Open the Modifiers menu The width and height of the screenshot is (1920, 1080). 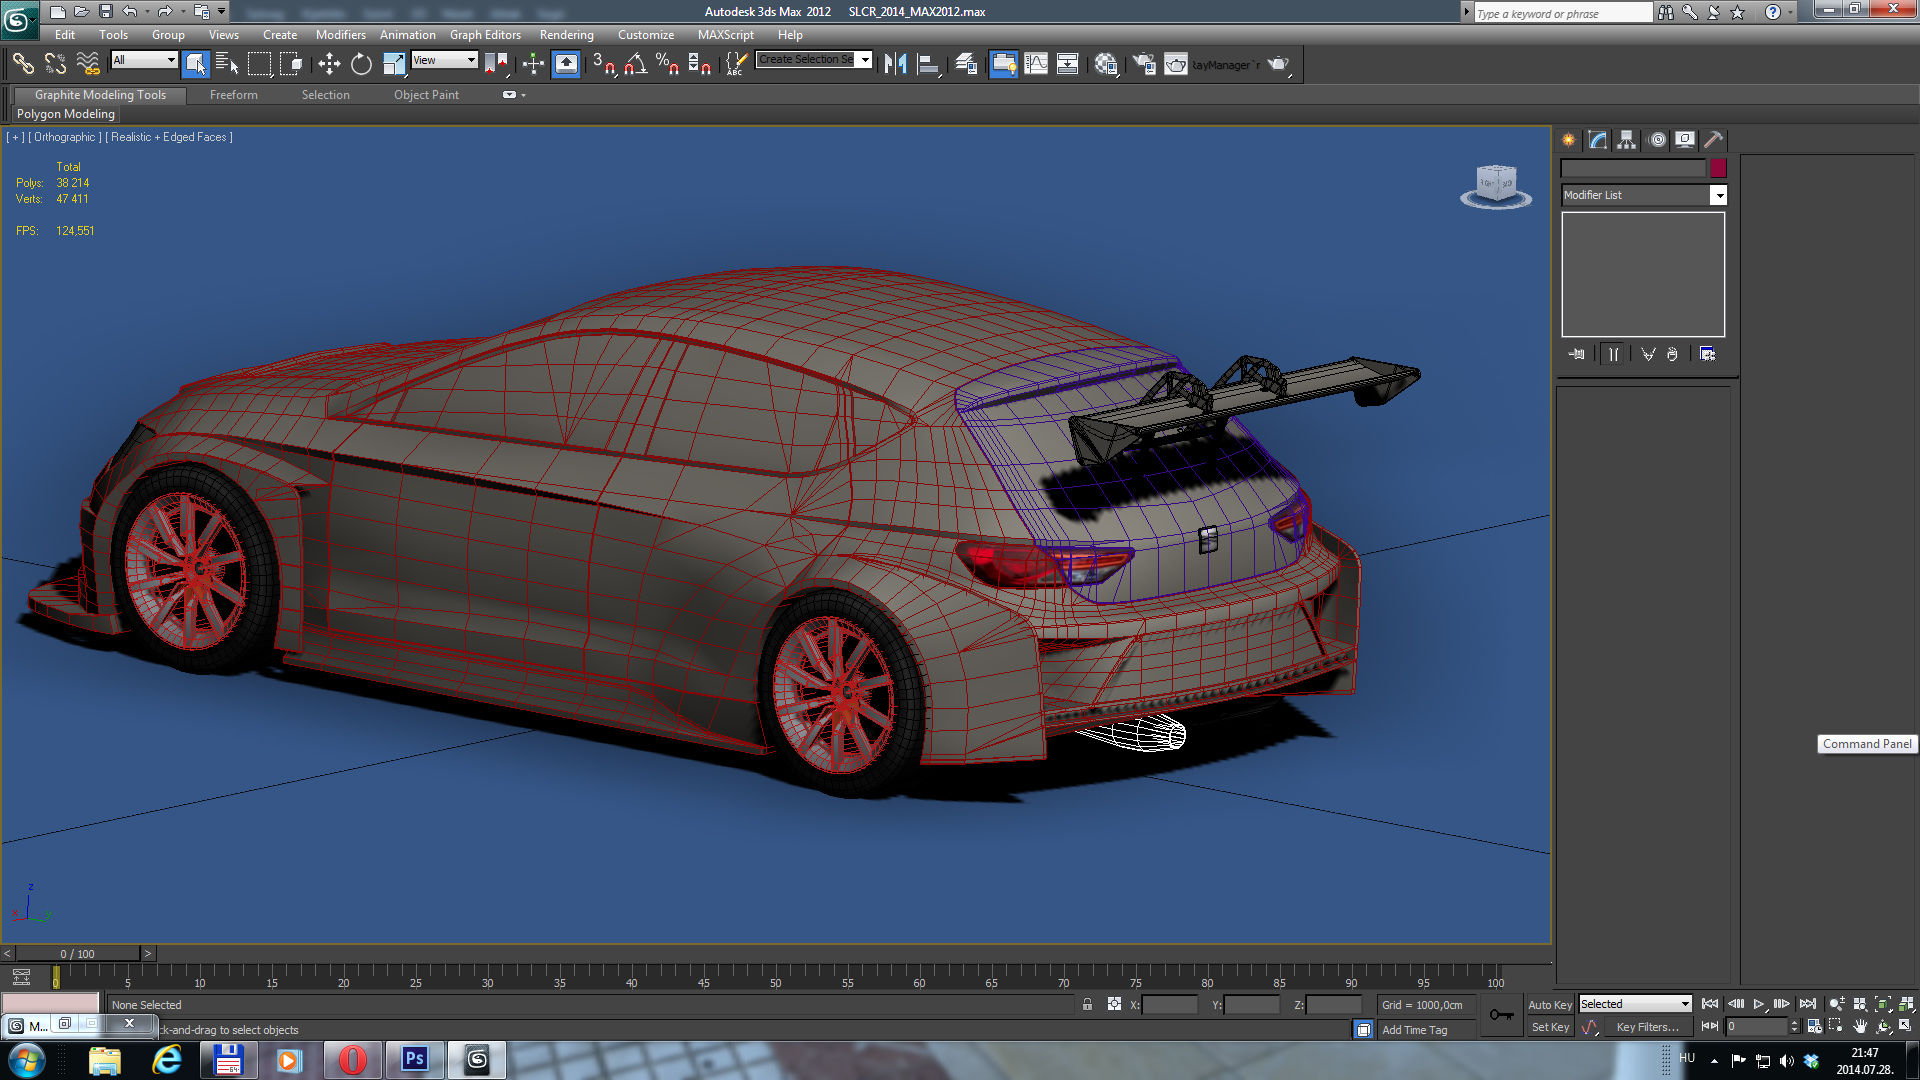(x=340, y=35)
